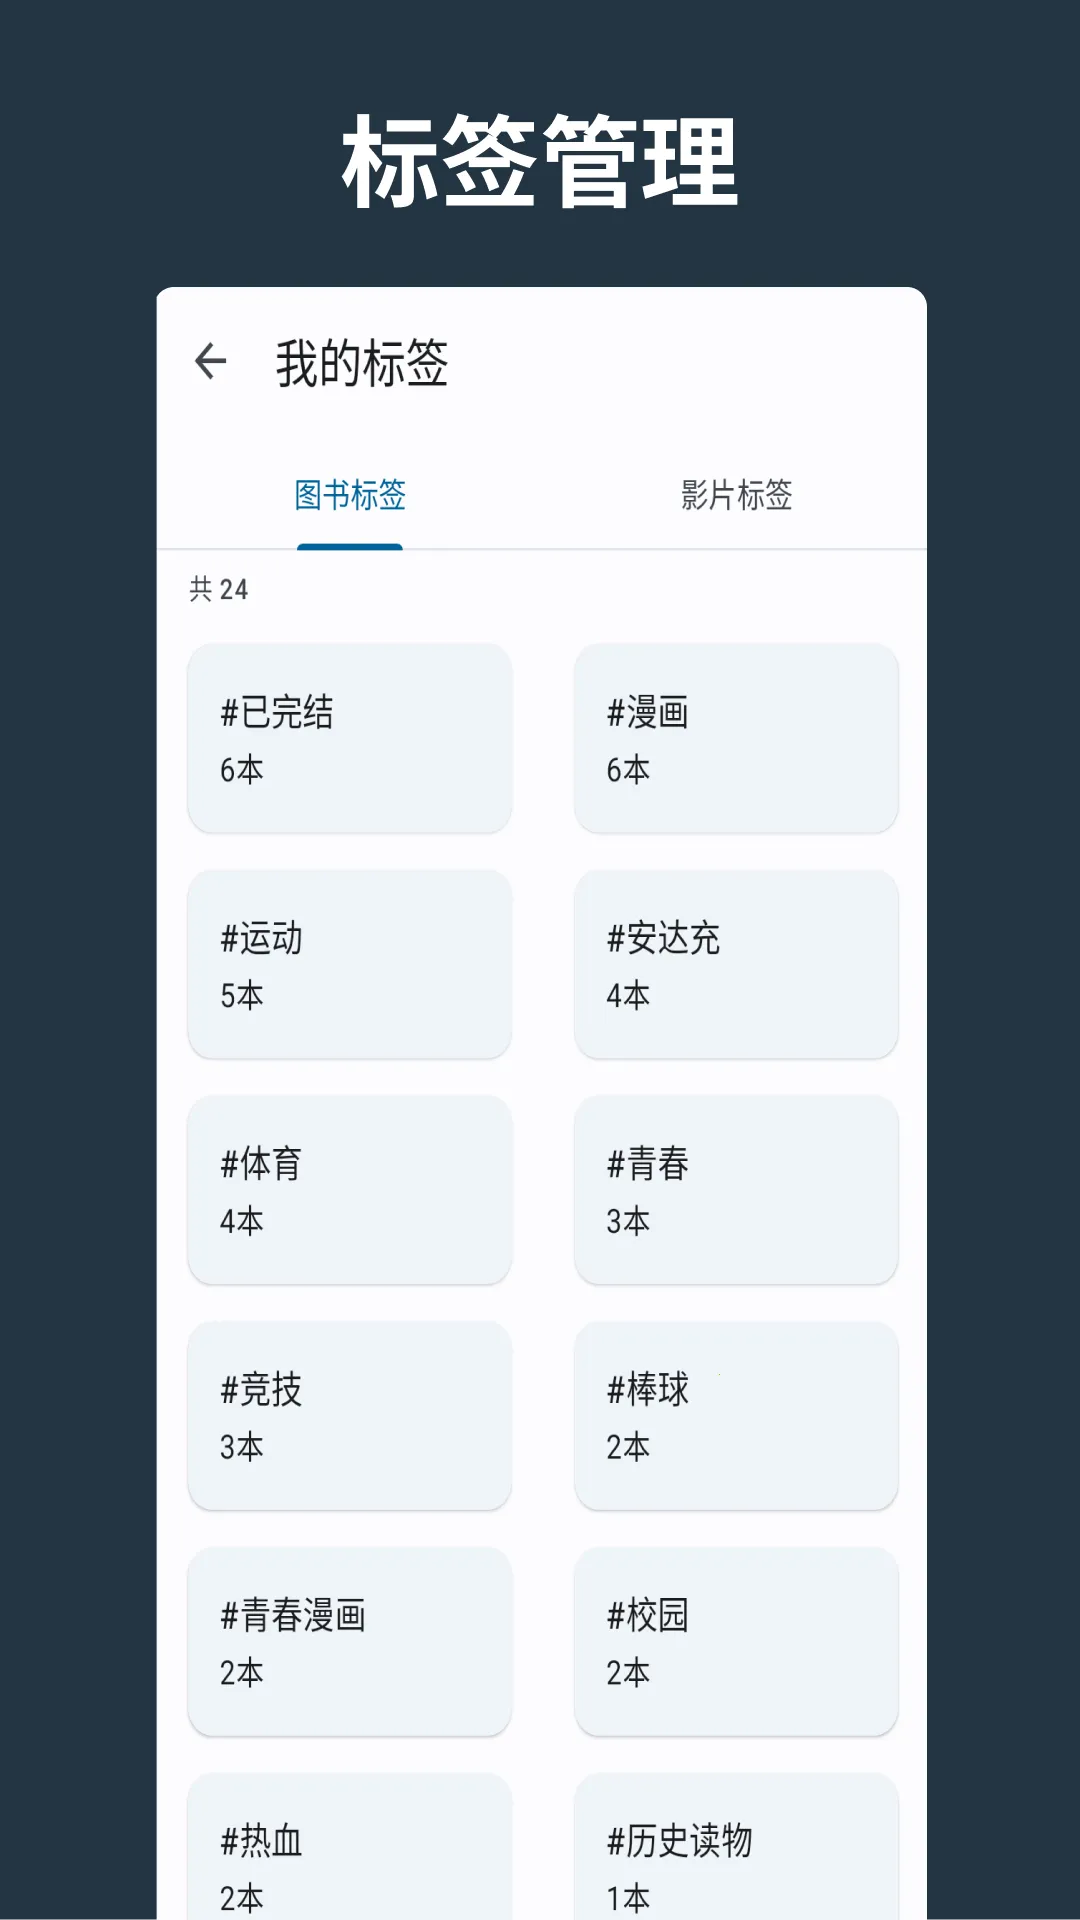The height and width of the screenshot is (1920, 1080).
Task: Tap the #青春 tag with 3本
Action: click(735, 1189)
